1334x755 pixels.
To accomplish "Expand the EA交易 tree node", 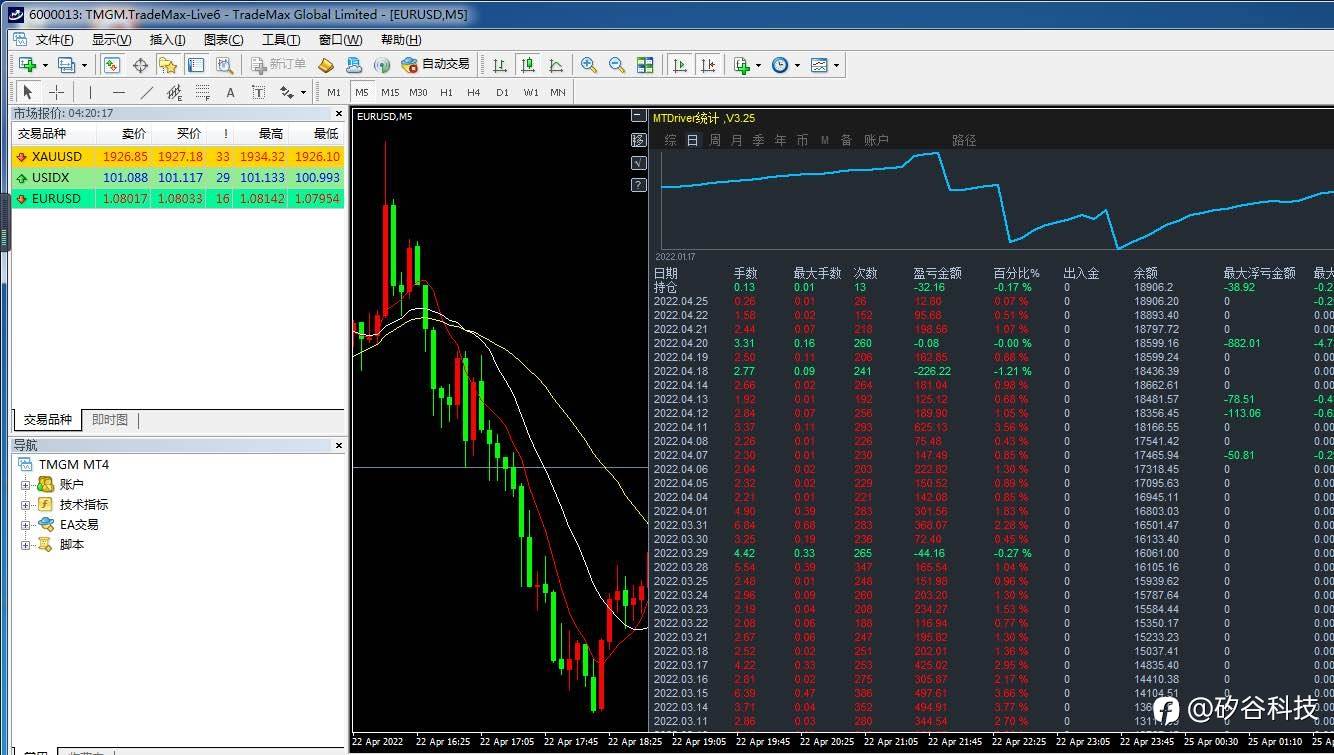I will pyautogui.click(x=26, y=525).
